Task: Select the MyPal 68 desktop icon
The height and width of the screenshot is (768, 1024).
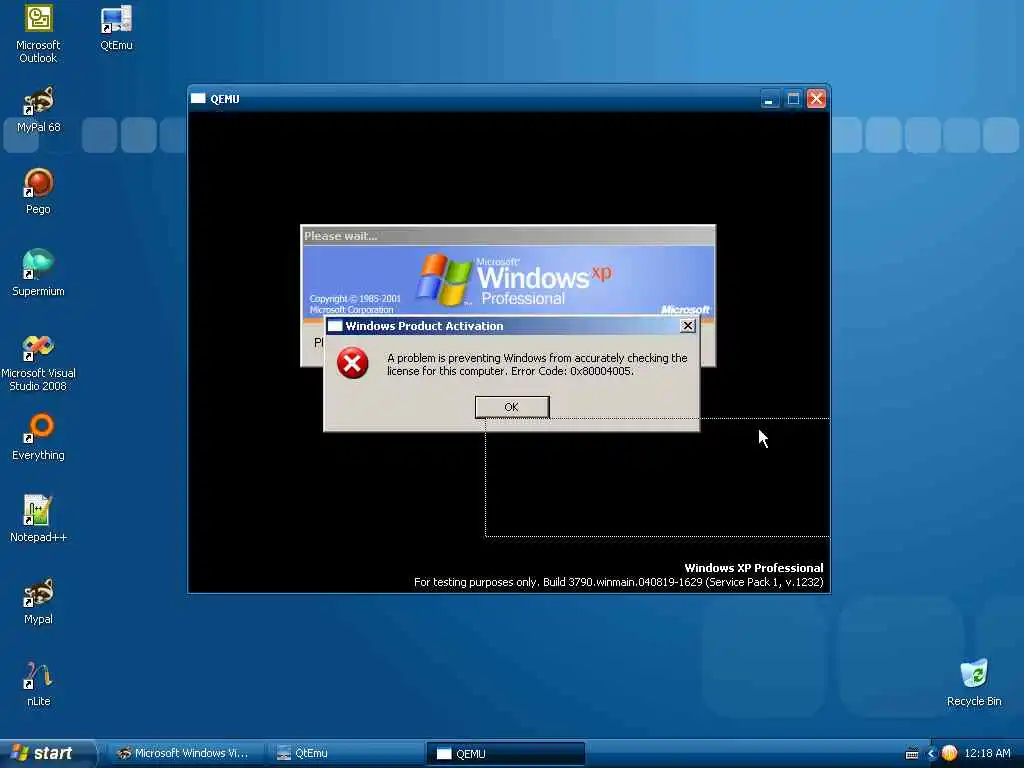Action: [x=39, y=109]
